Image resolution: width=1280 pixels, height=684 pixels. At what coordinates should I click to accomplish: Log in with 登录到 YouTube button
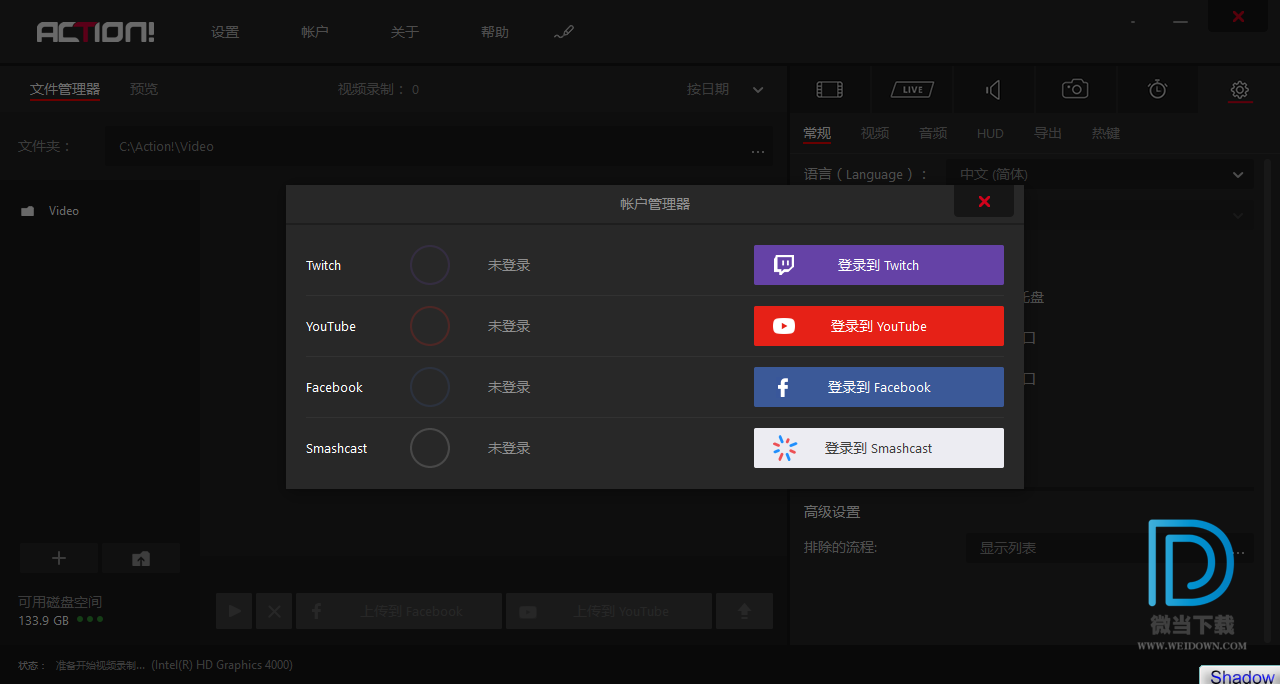pos(879,326)
